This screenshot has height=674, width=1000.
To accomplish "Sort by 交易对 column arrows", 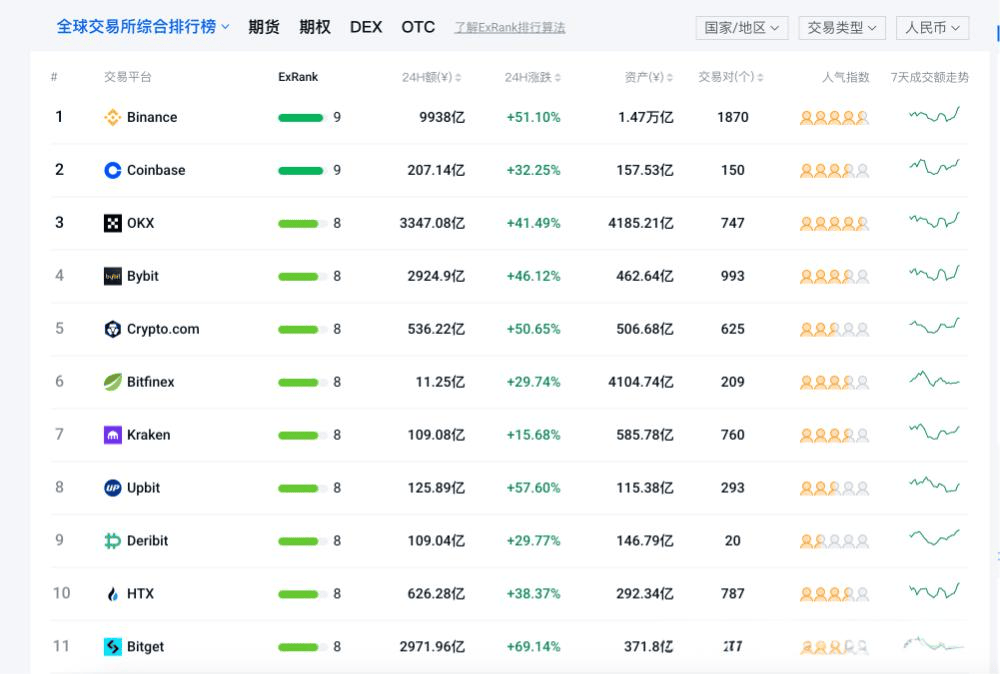I will point(760,78).
